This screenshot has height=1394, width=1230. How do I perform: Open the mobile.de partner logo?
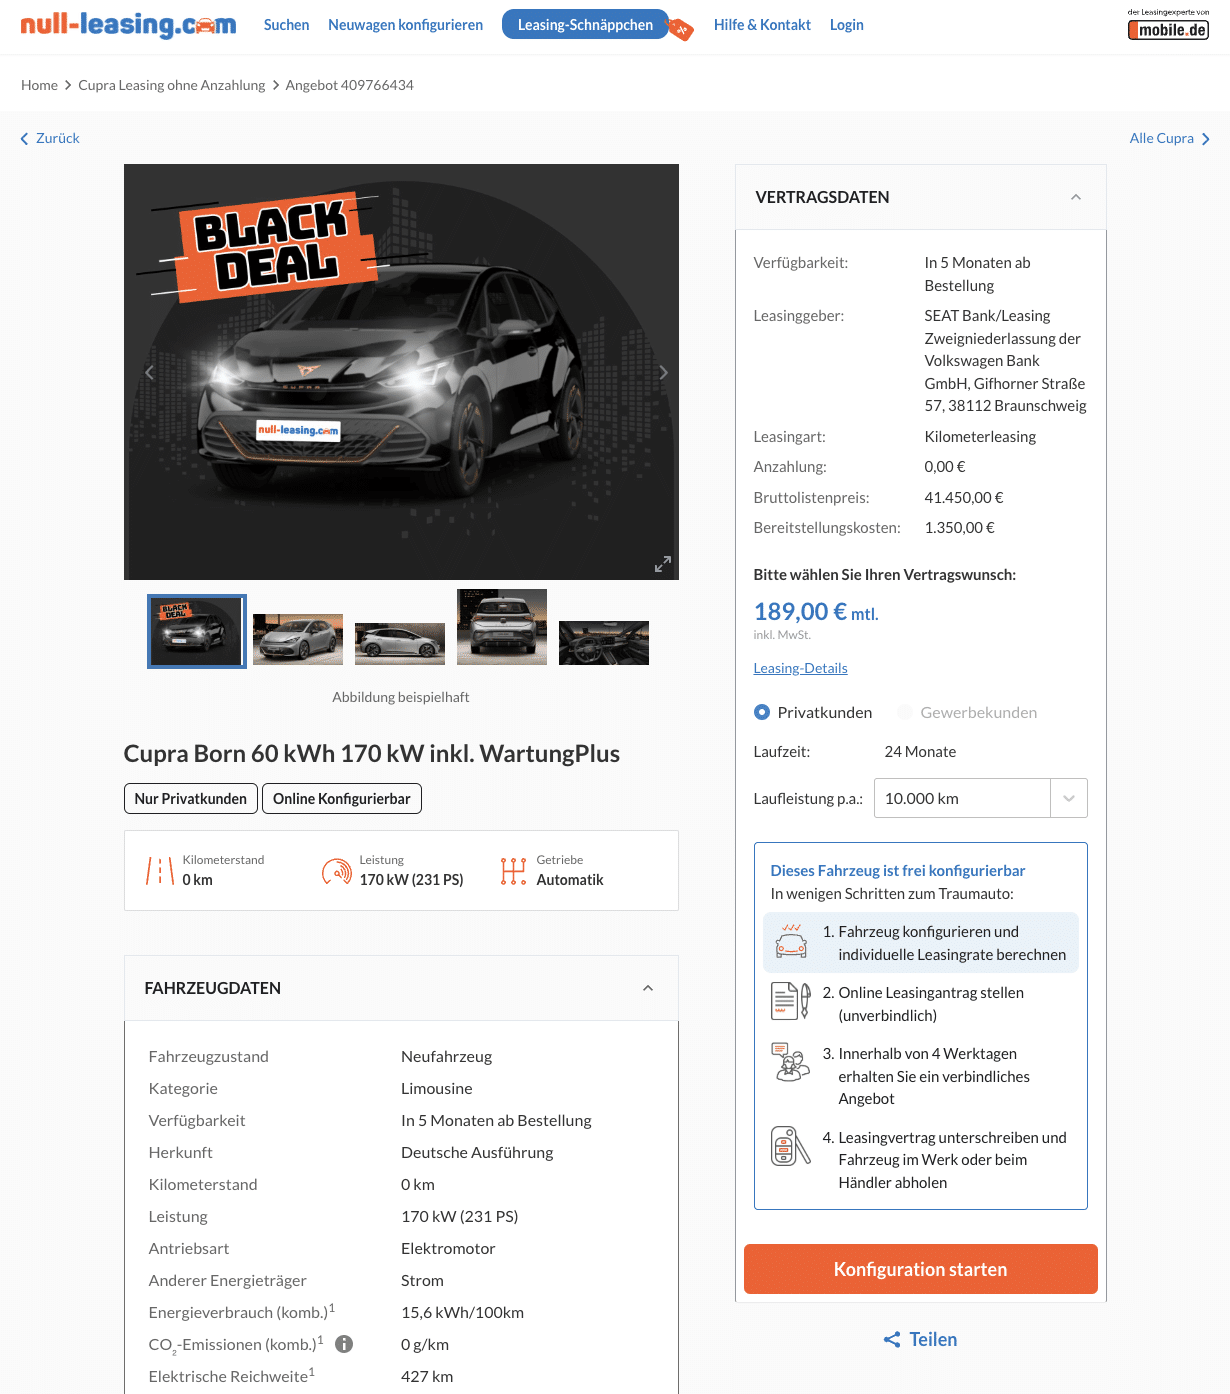point(1168,25)
